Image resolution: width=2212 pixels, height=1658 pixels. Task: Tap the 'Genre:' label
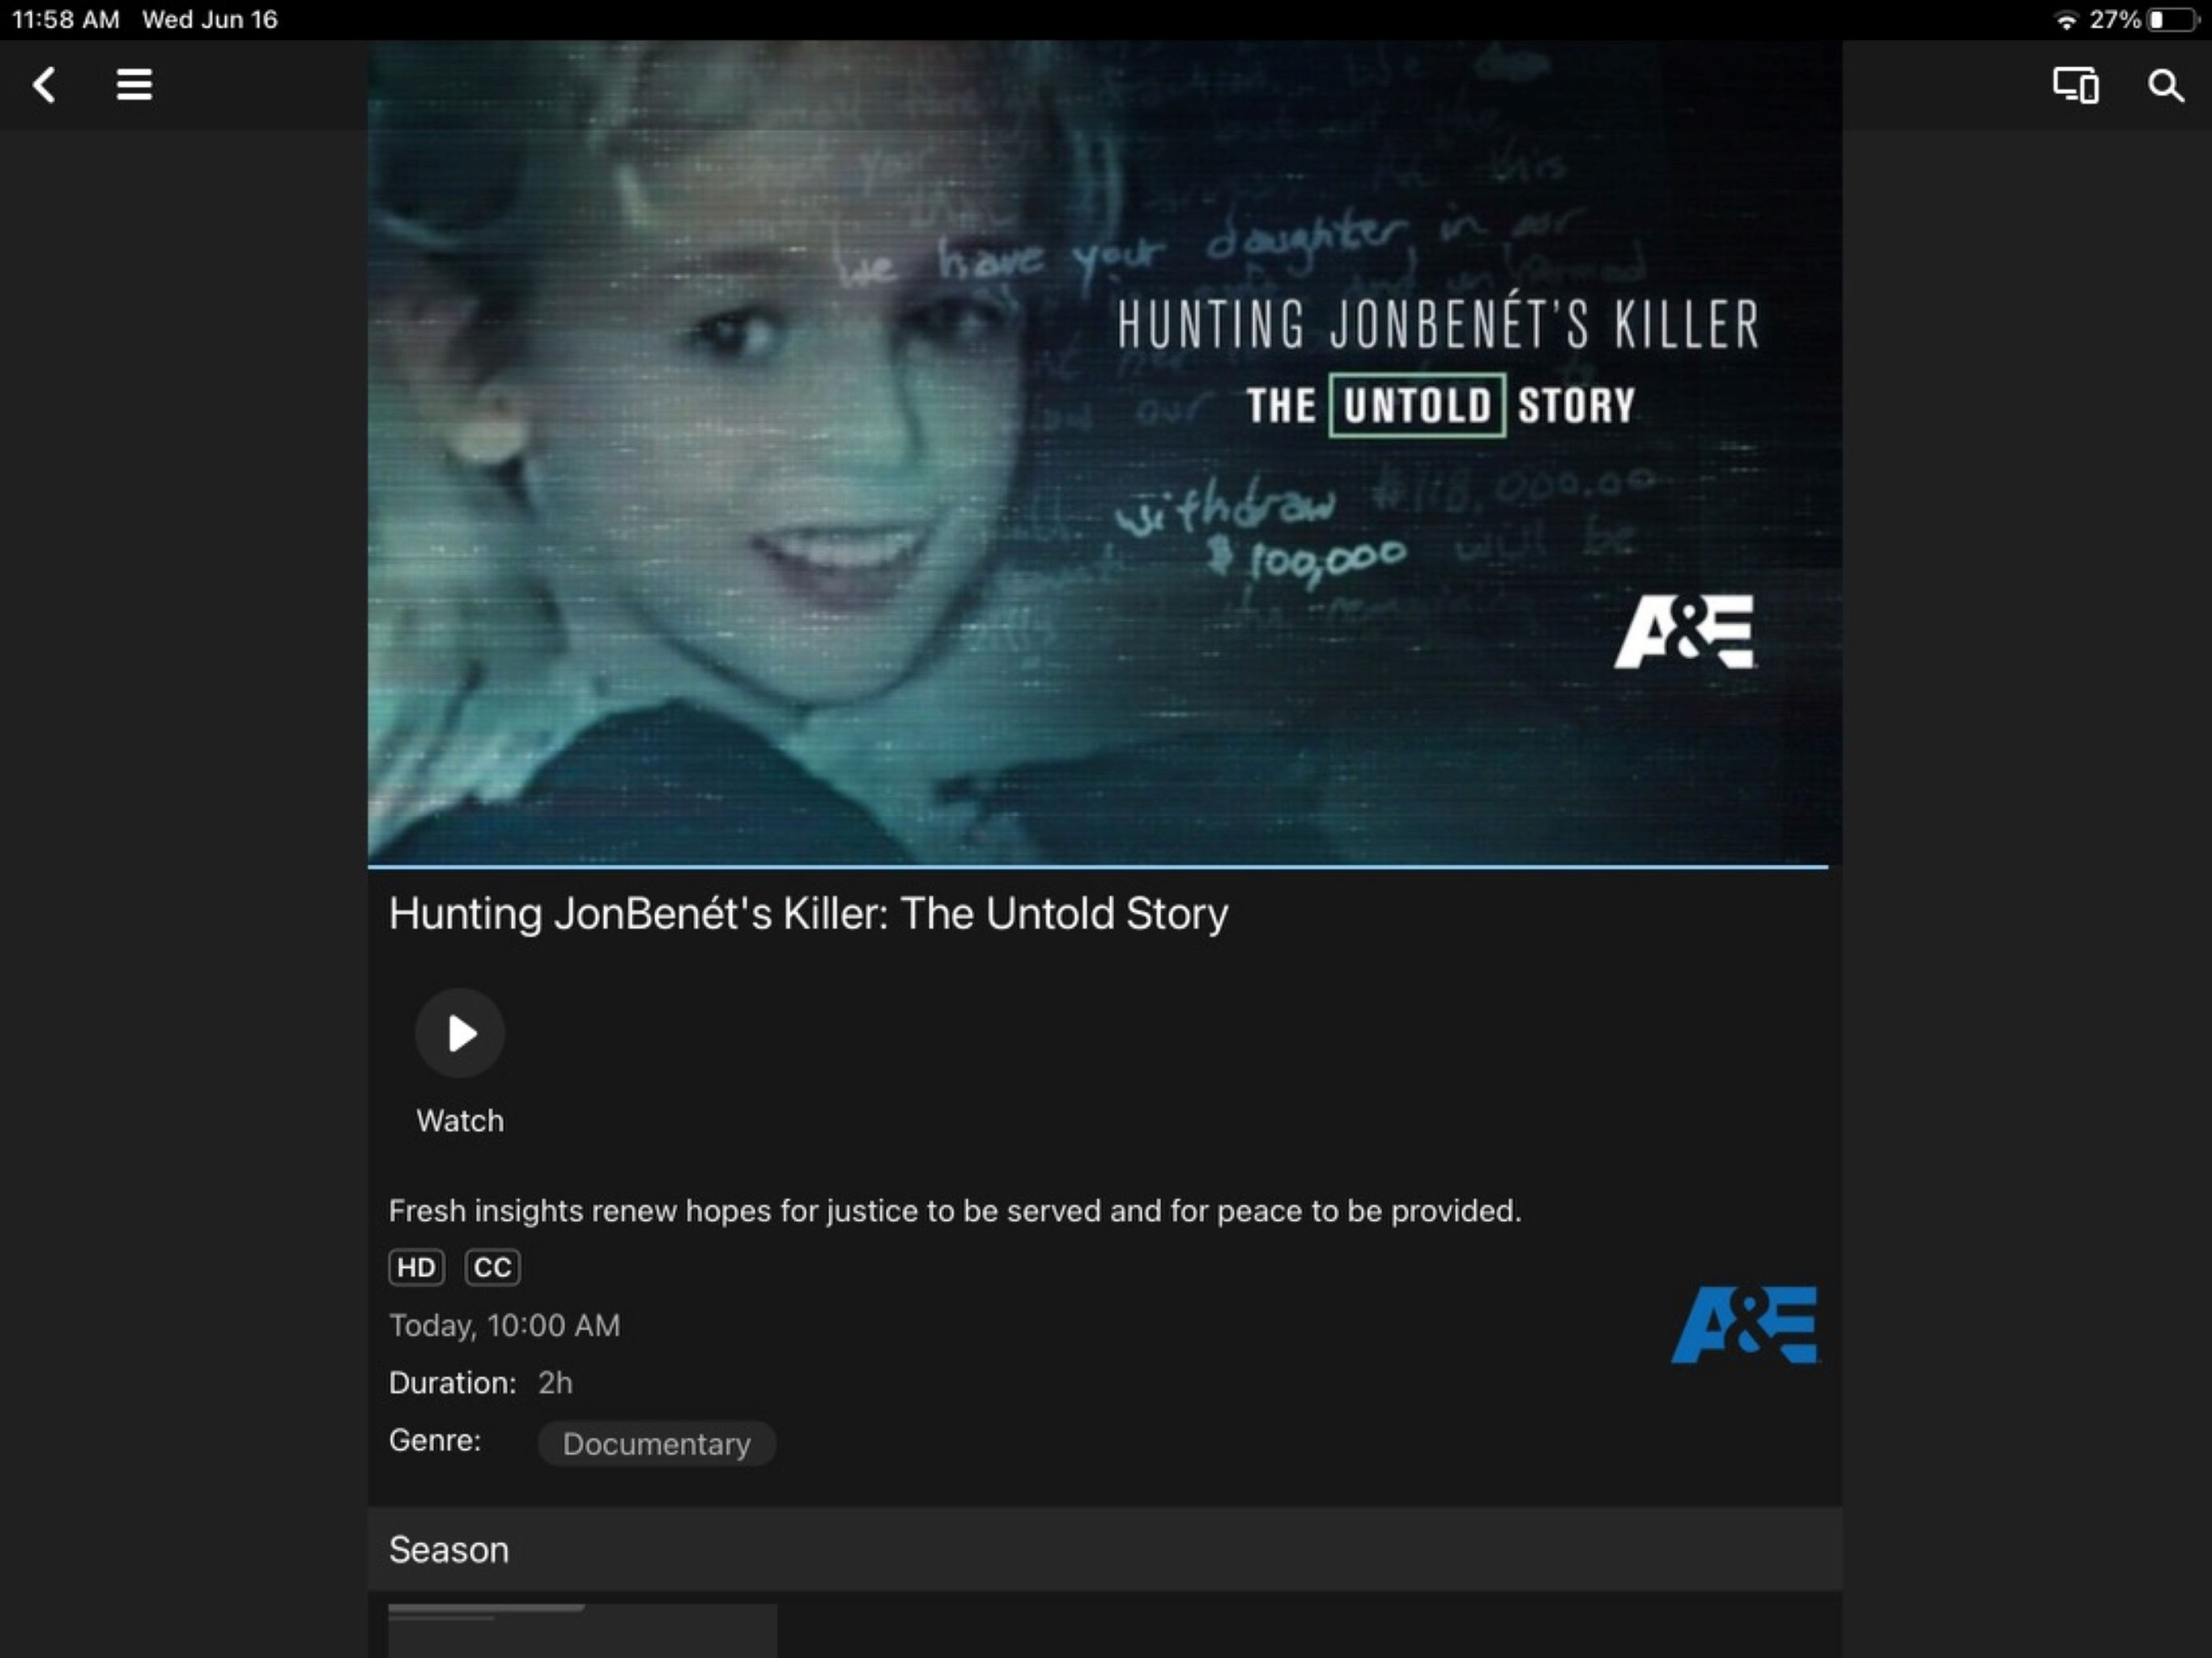click(435, 1440)
